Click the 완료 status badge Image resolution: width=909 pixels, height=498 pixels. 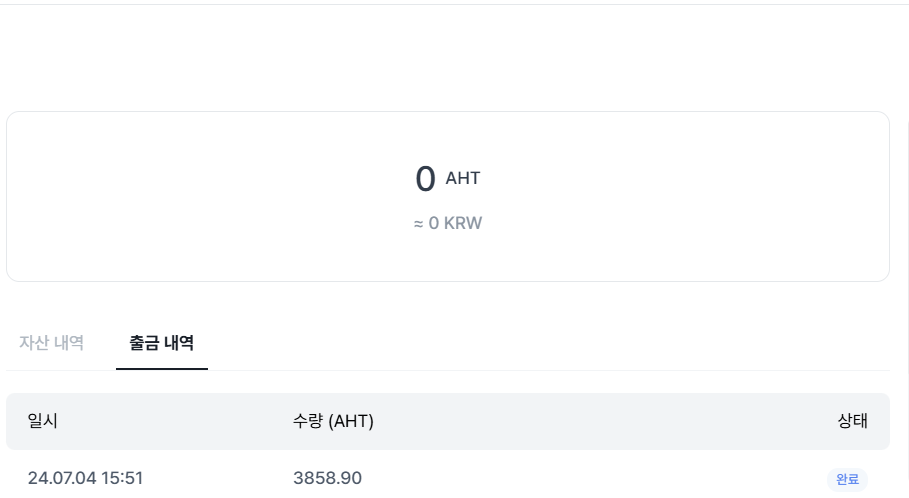click(x=847, y=479)
